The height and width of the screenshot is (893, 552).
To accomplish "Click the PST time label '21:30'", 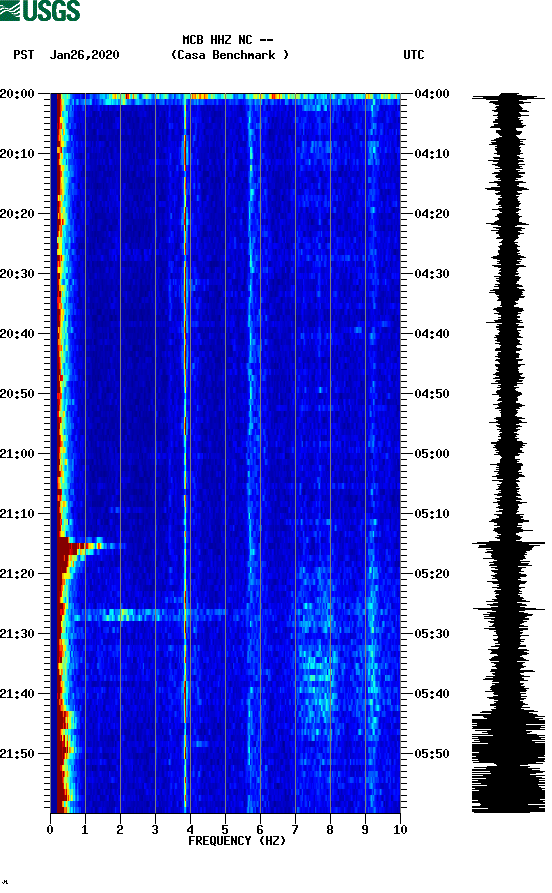I will (x=17, y=634).
